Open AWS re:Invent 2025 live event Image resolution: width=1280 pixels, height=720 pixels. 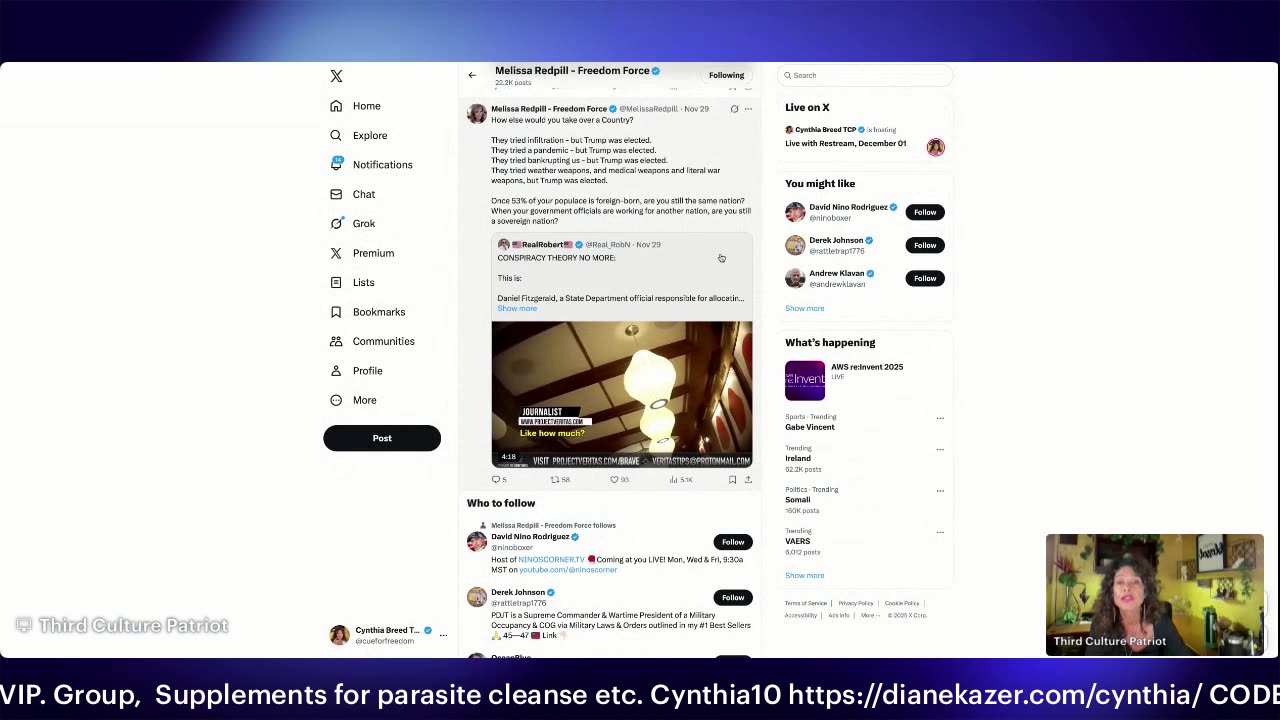click(866, 380)
